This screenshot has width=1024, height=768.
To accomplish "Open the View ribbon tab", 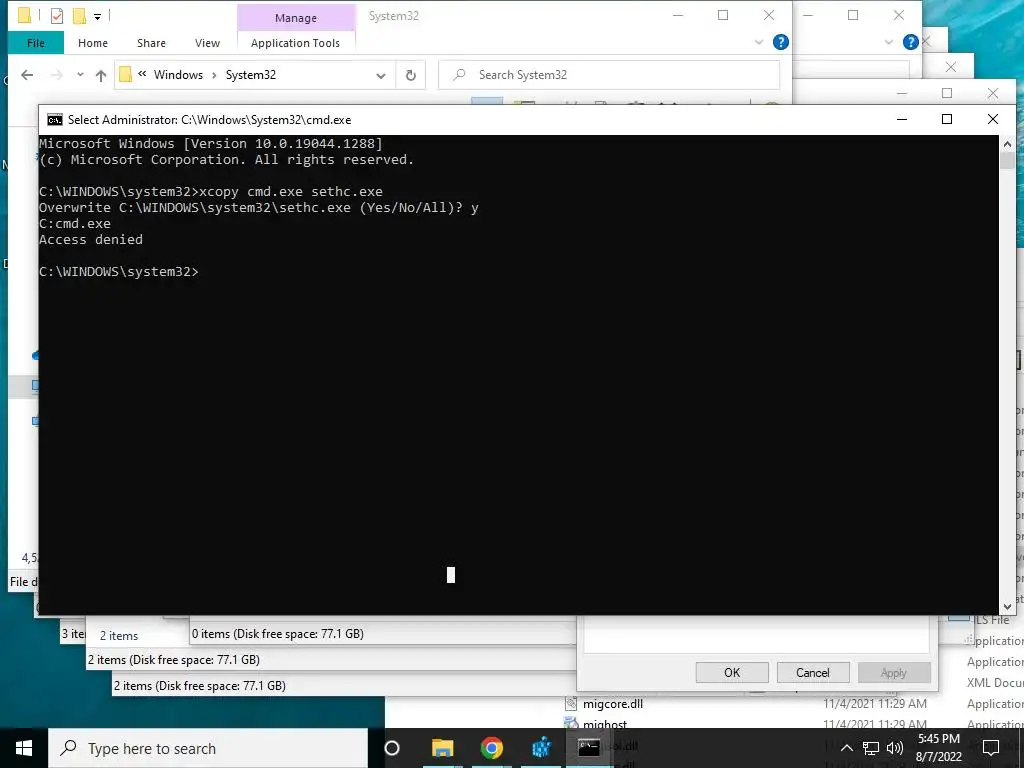I will pos(207,43).
